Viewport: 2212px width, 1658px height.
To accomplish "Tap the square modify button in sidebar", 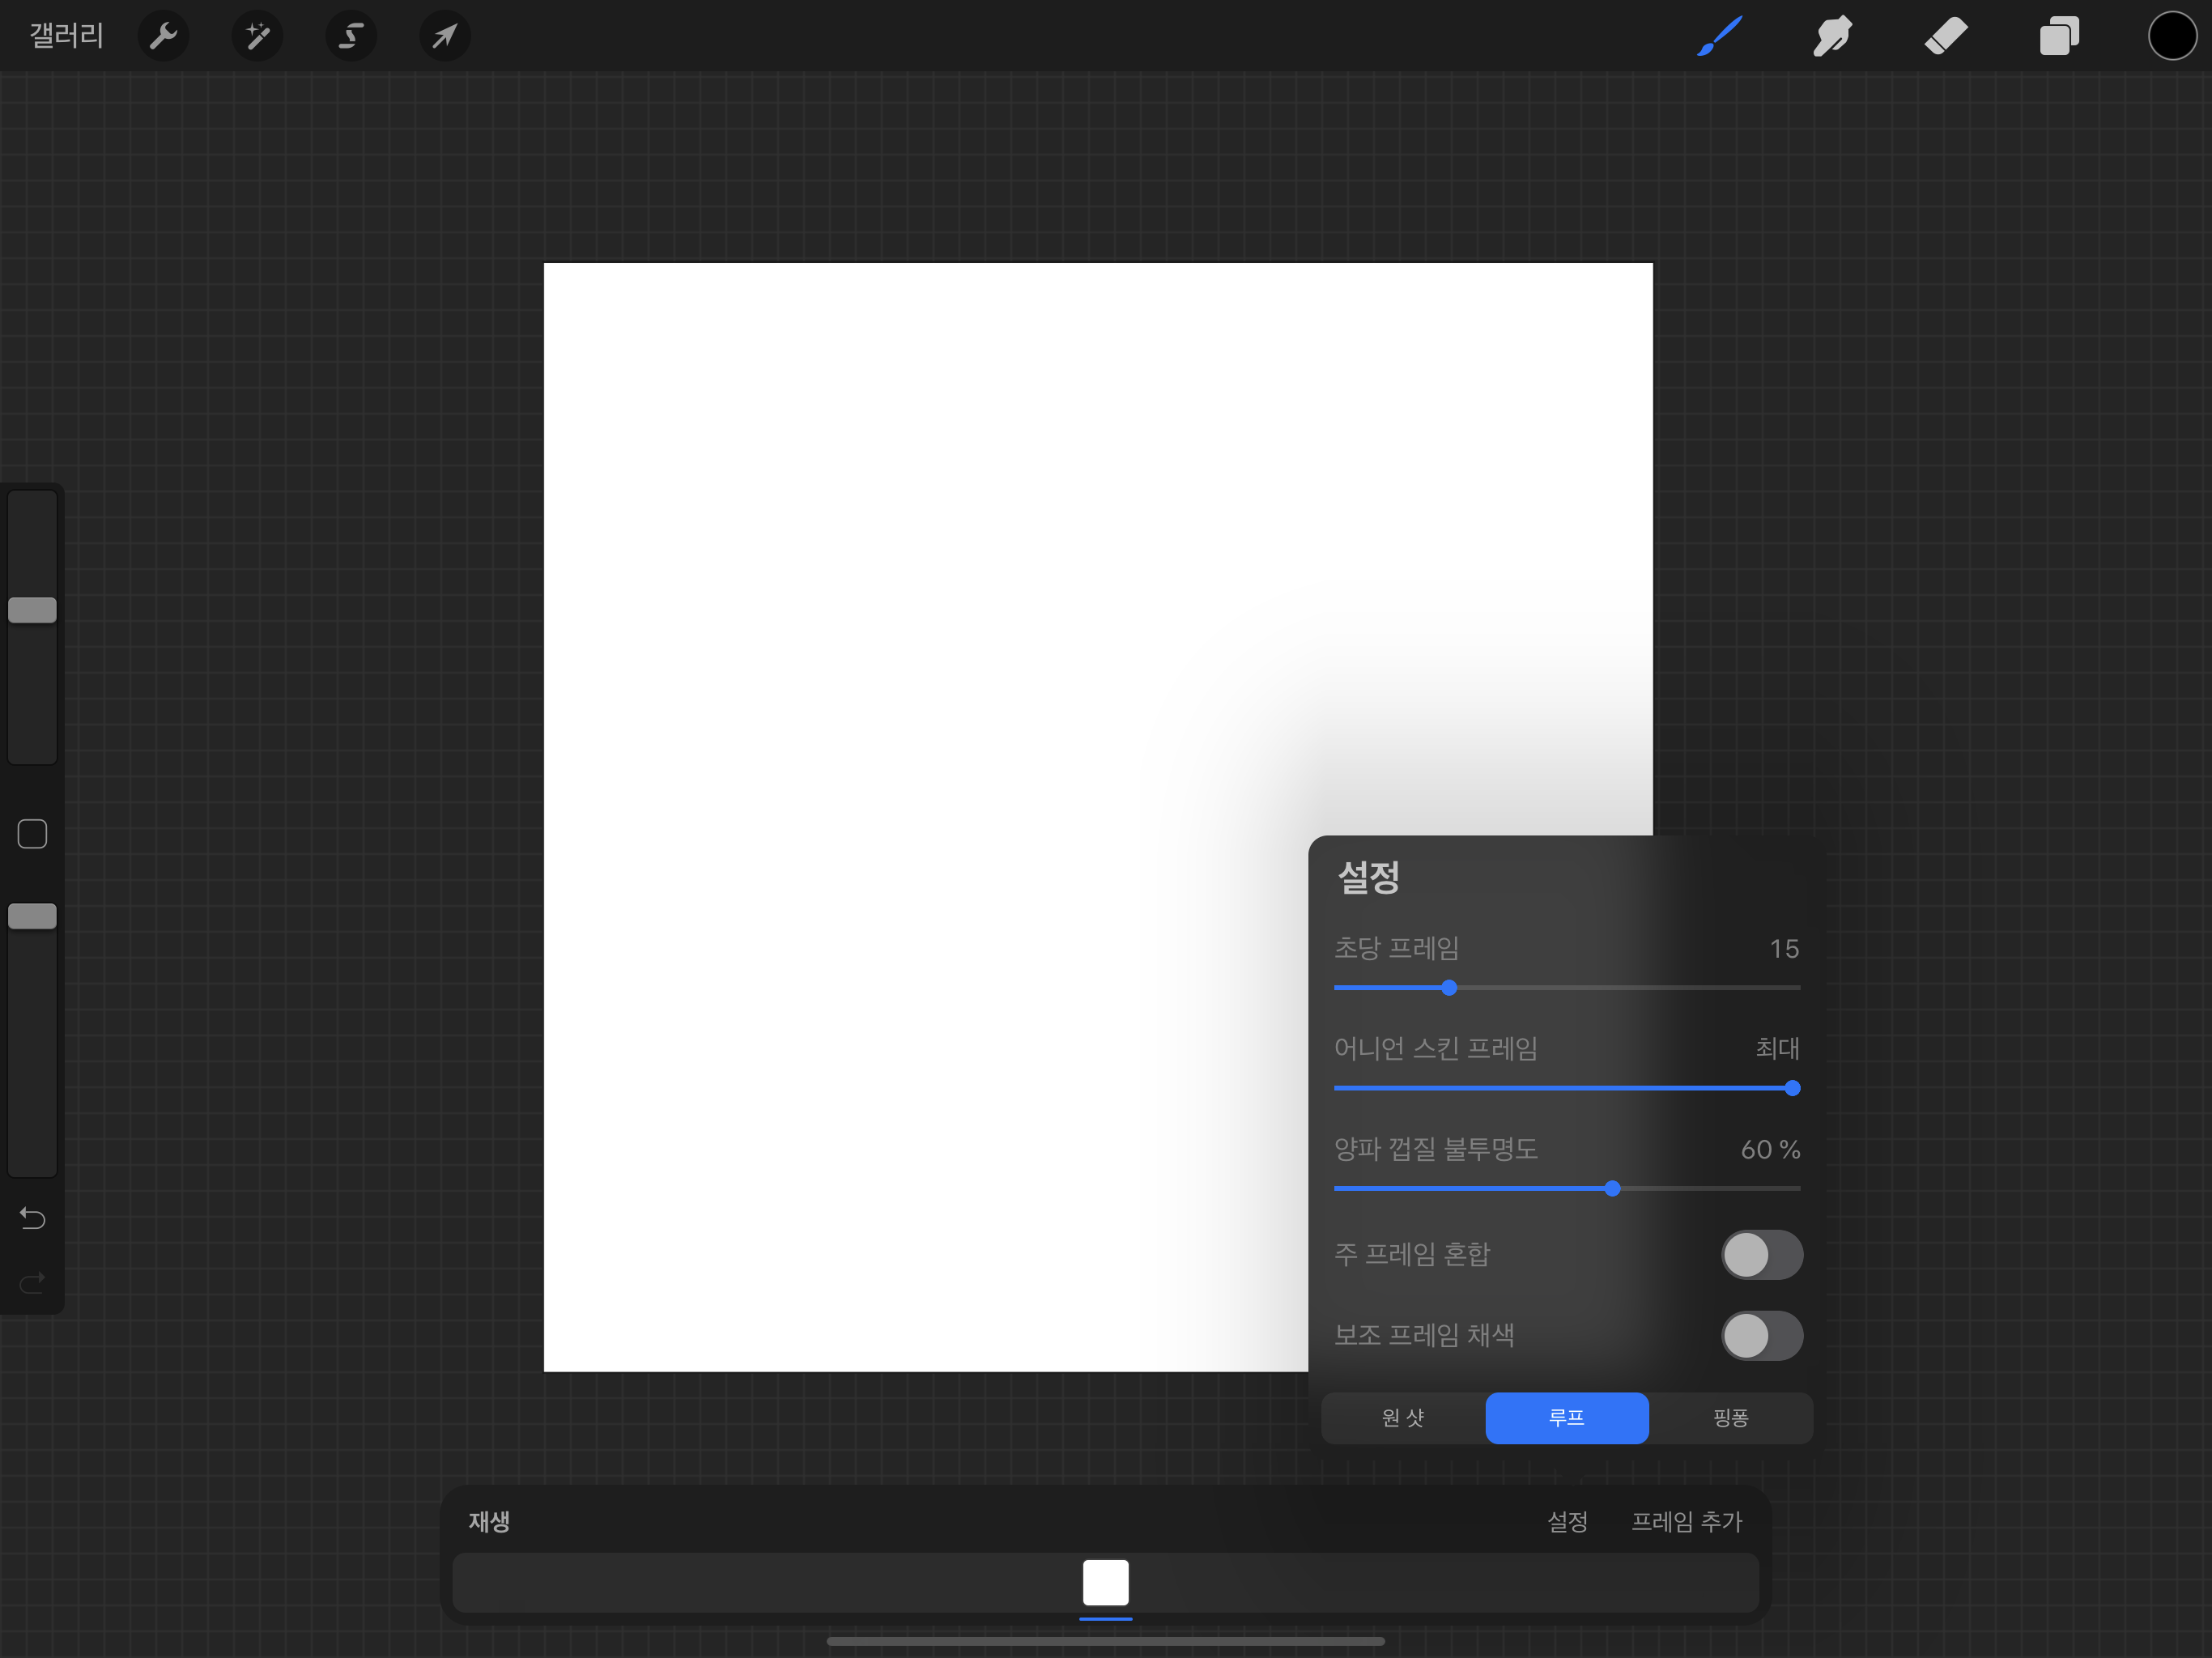I will click(x=32, y=834).
